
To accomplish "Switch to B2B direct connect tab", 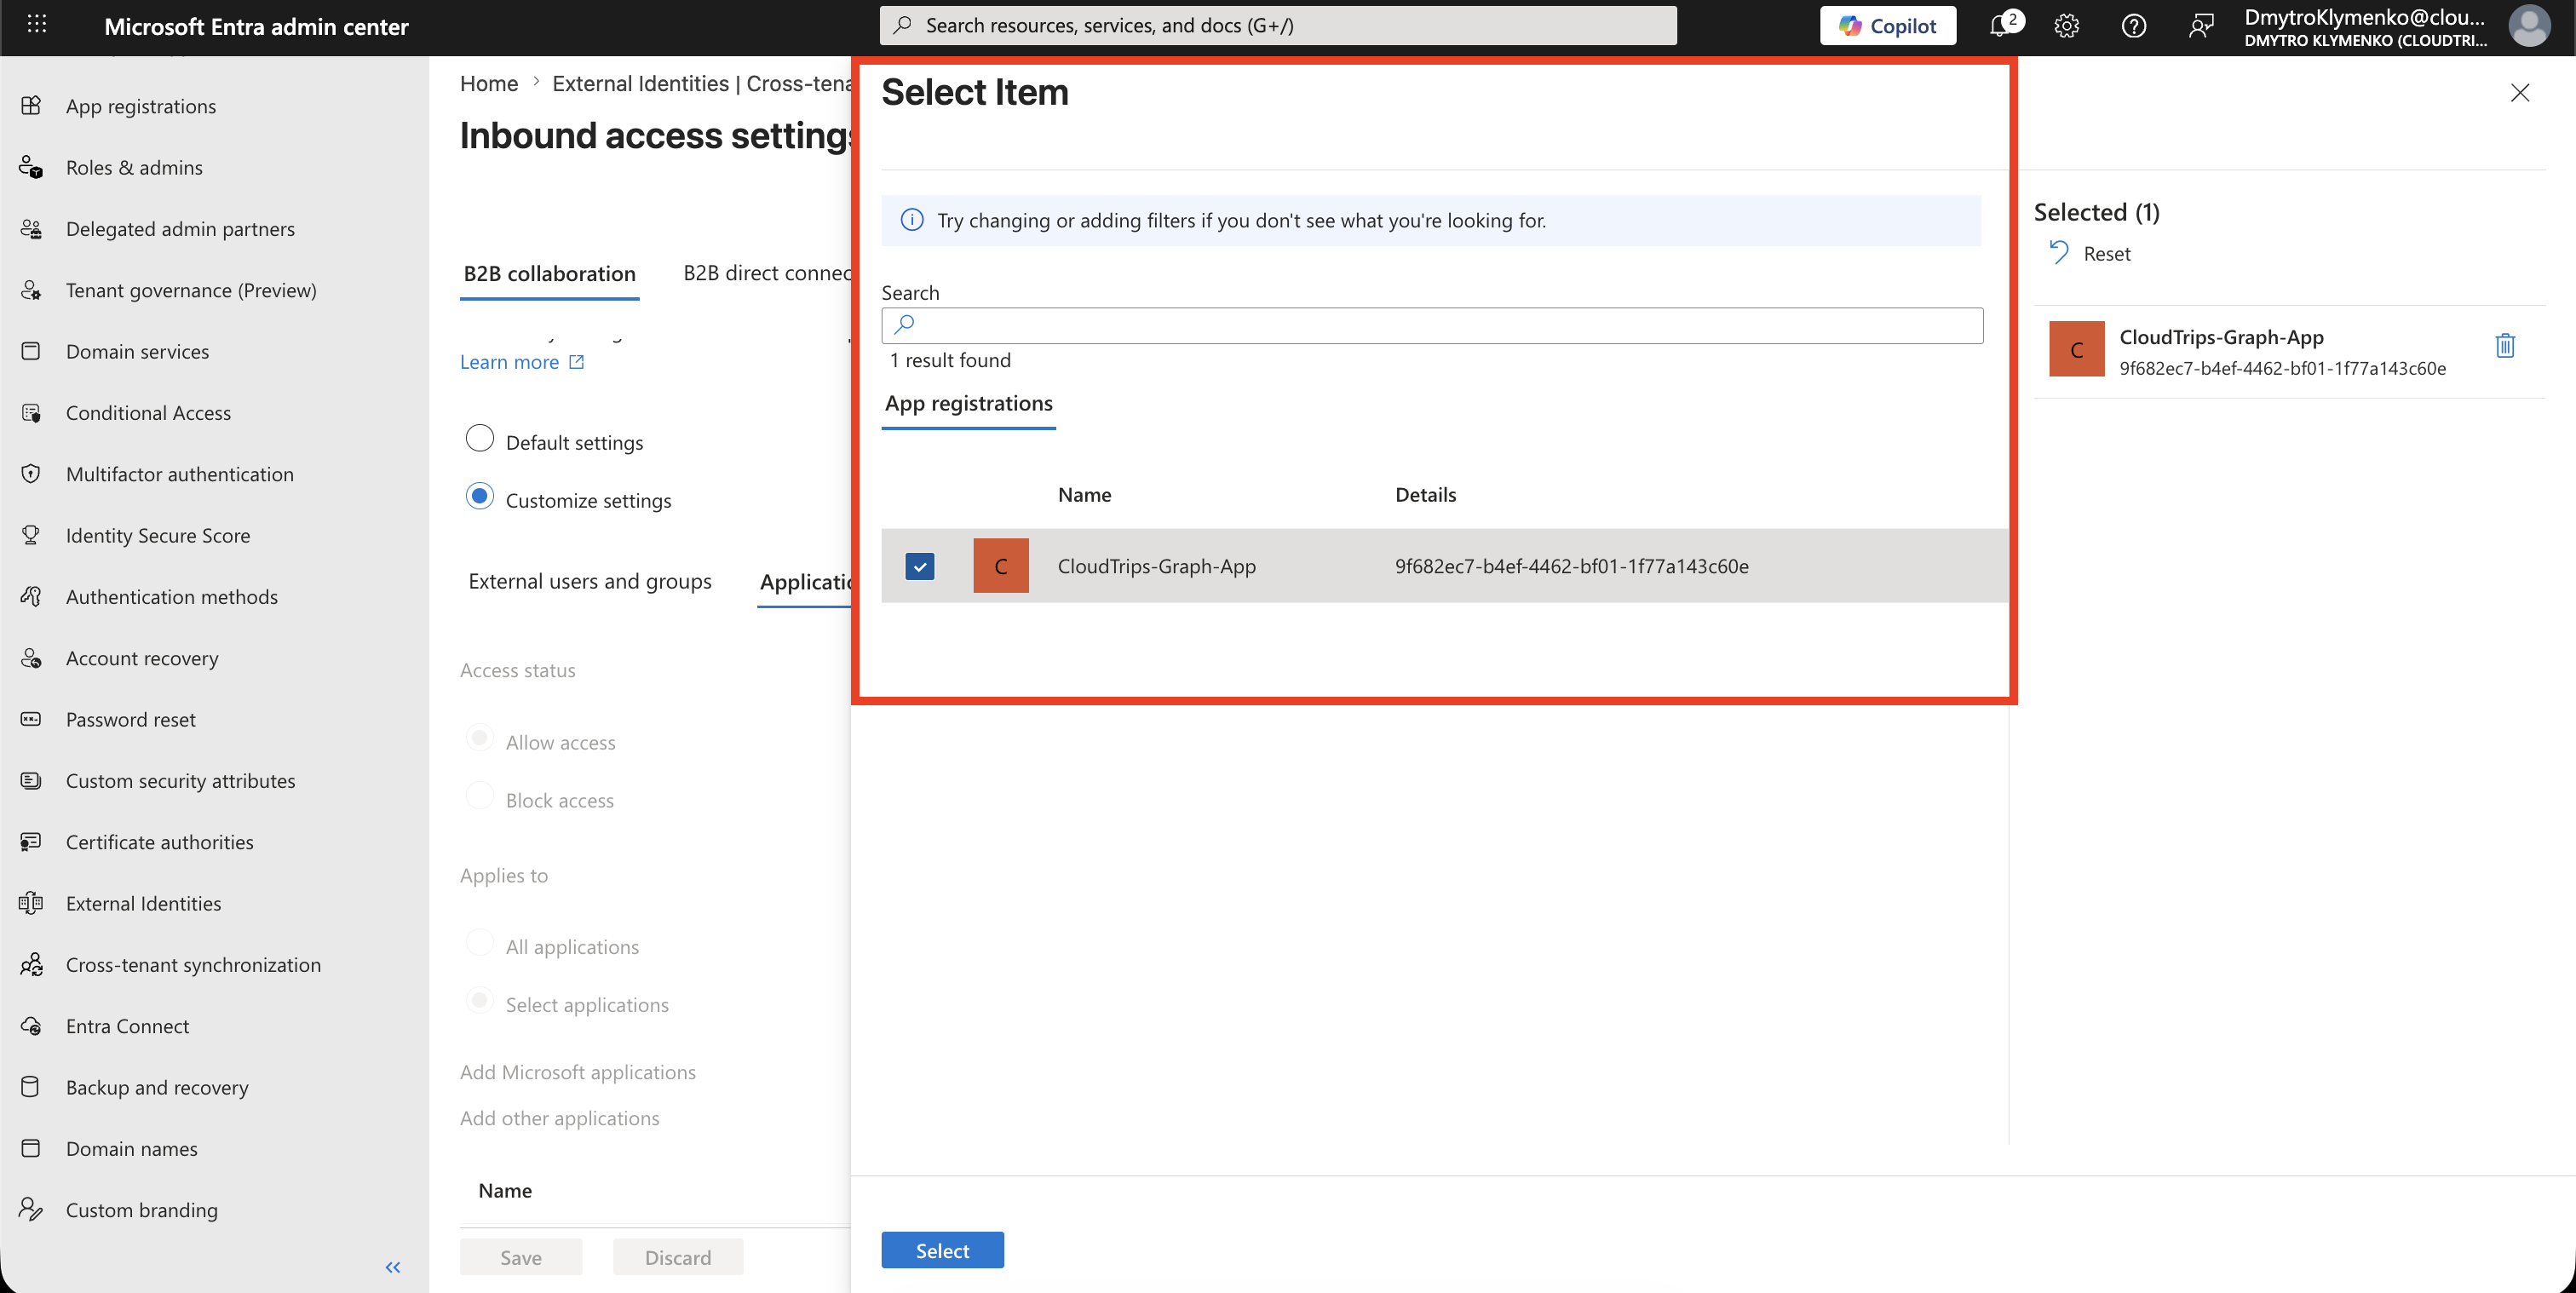I will click(x=767, y=274).
